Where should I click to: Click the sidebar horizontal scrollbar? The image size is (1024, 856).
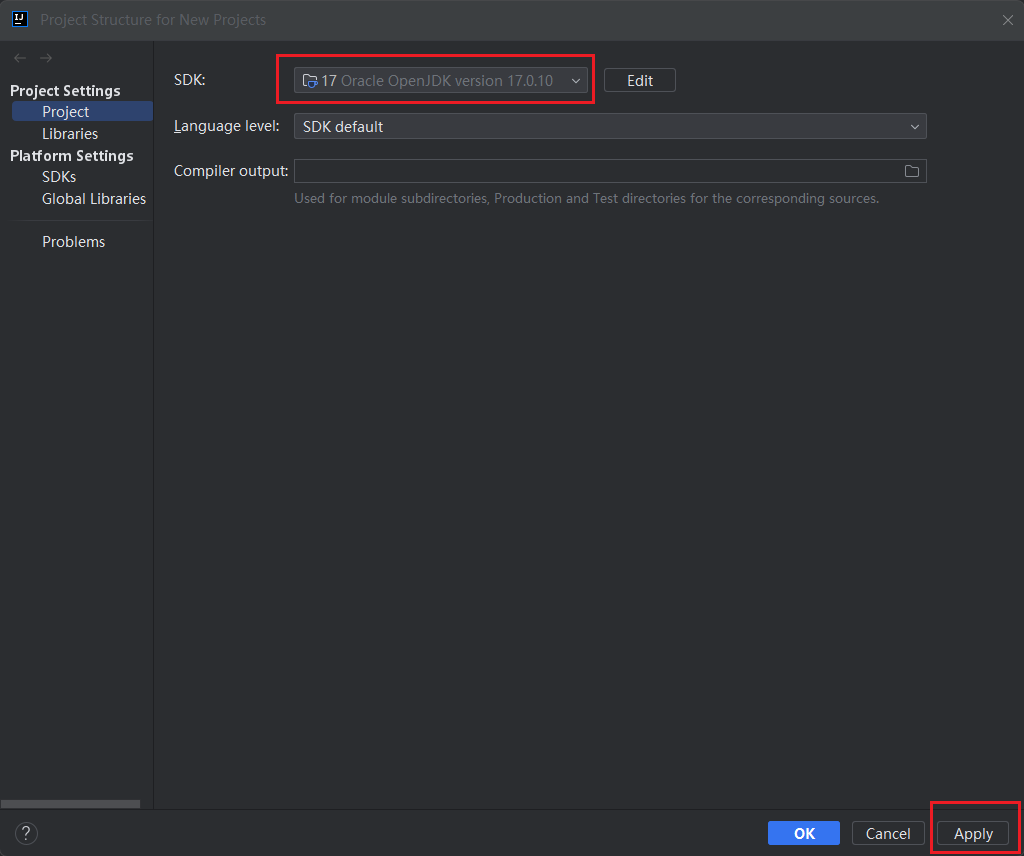click(x=71, y=804)
